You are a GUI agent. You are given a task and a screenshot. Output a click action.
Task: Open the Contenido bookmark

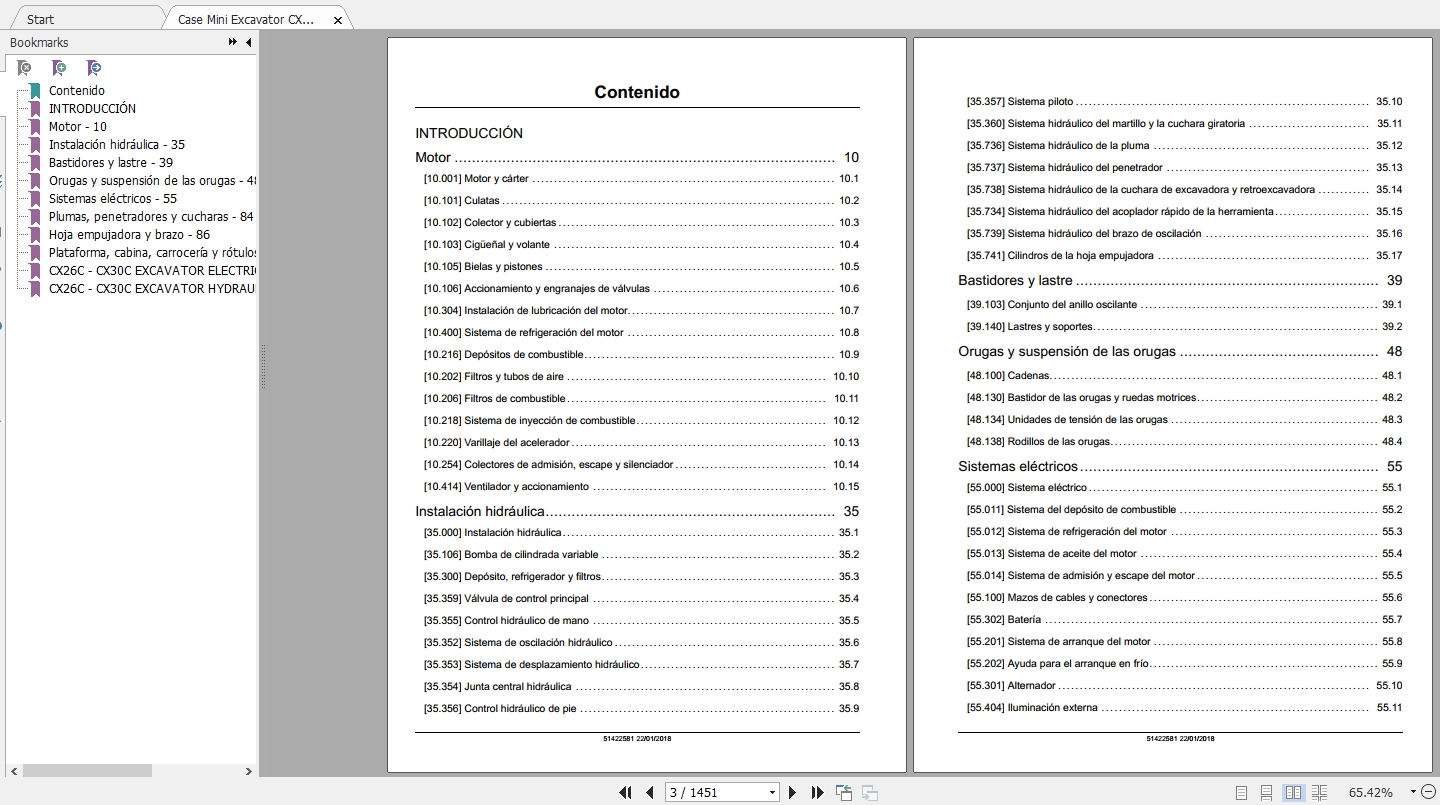pyautogui.click(x=77, y=91)
